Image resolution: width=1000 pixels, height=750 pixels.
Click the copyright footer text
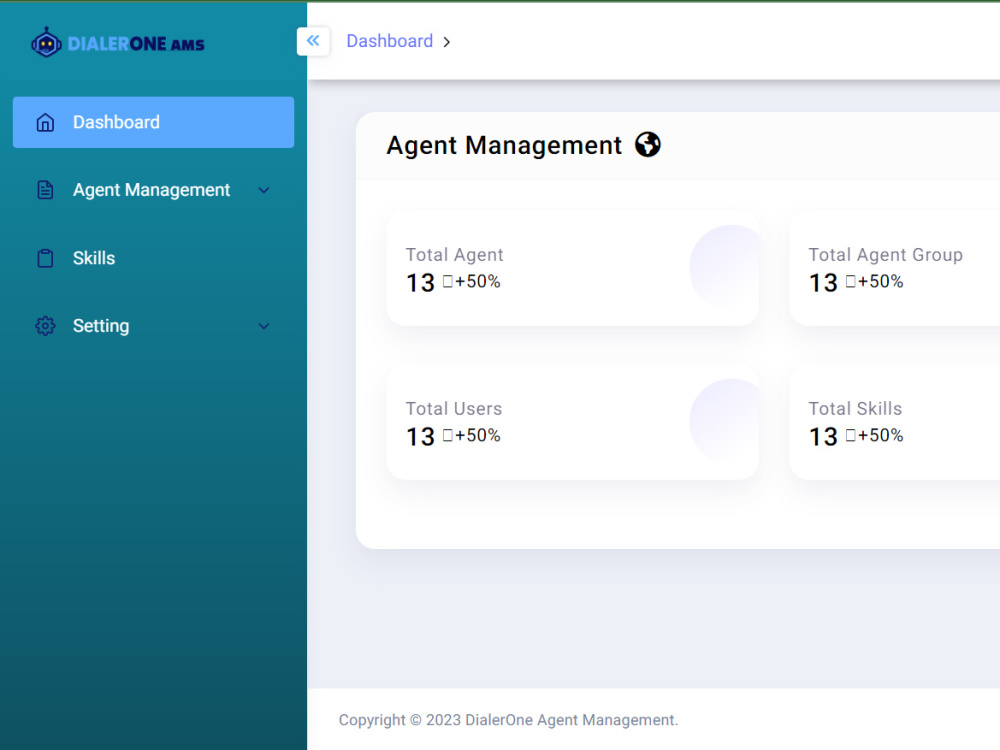click(x=508, y=720)
